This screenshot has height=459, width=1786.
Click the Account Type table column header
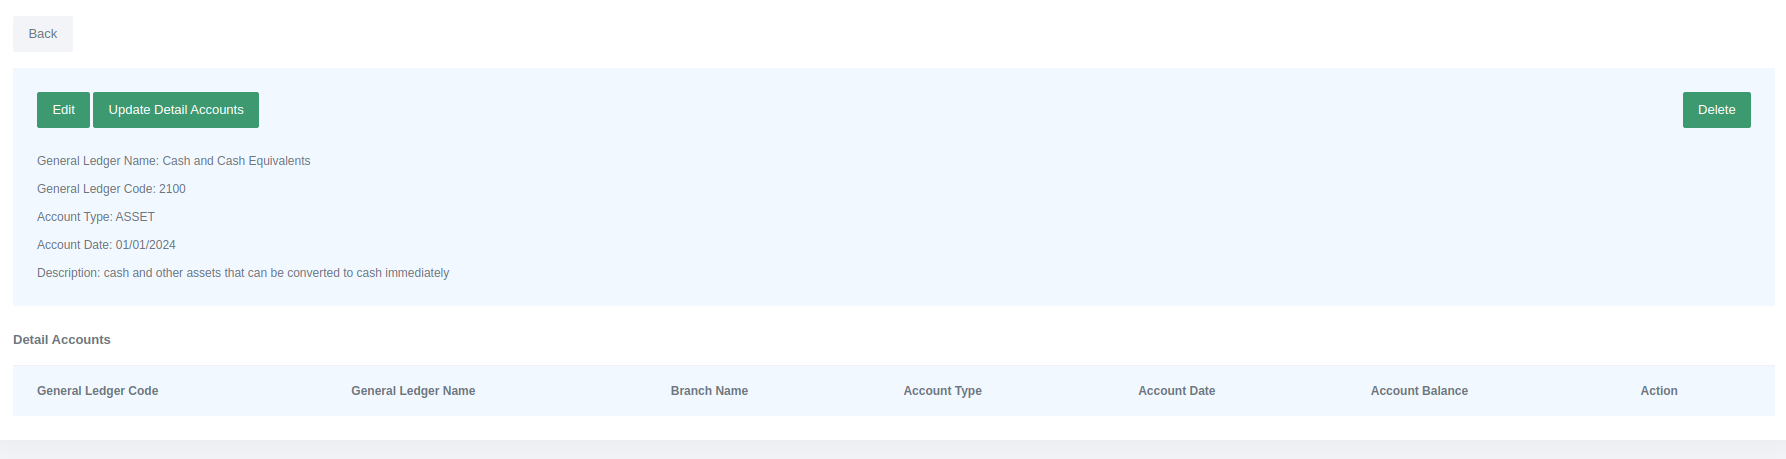(942, 391)
